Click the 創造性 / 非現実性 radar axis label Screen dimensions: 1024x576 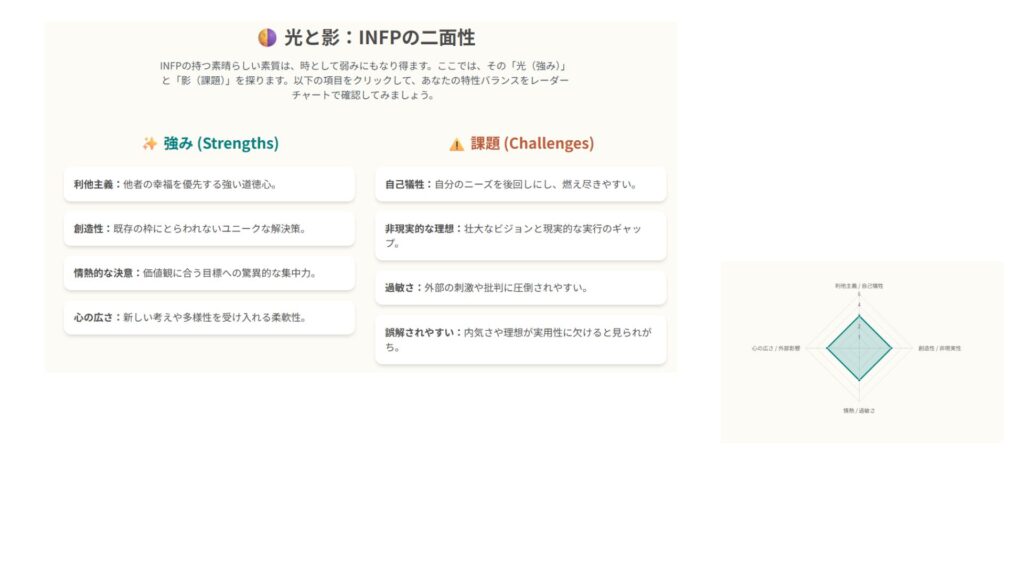[940, 348]
